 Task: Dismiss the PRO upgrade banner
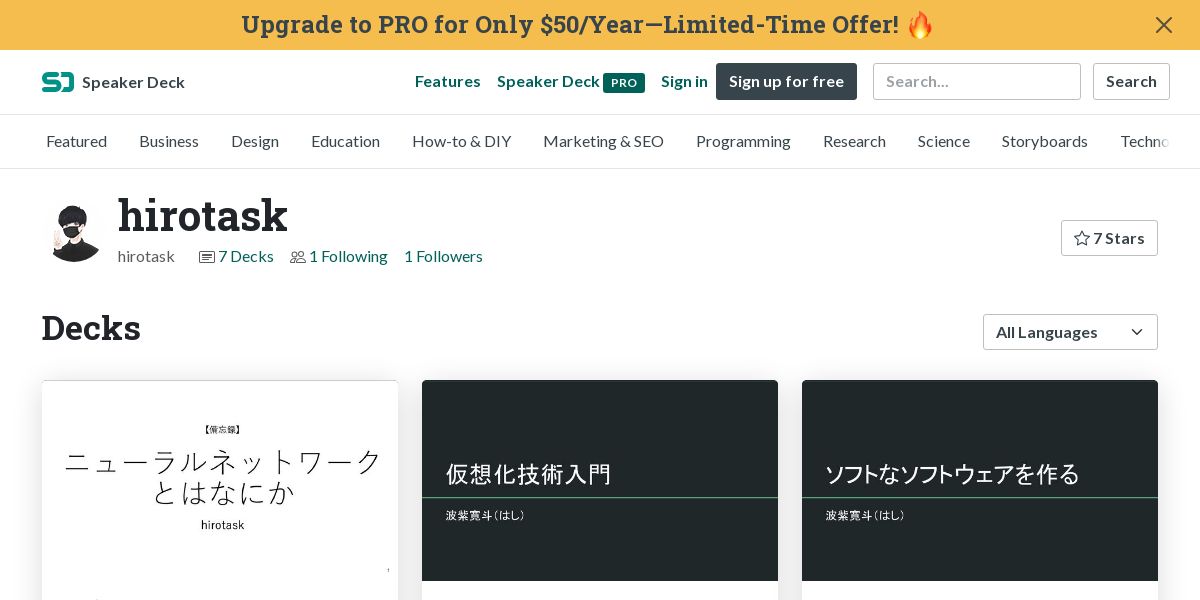(1163, 25)
